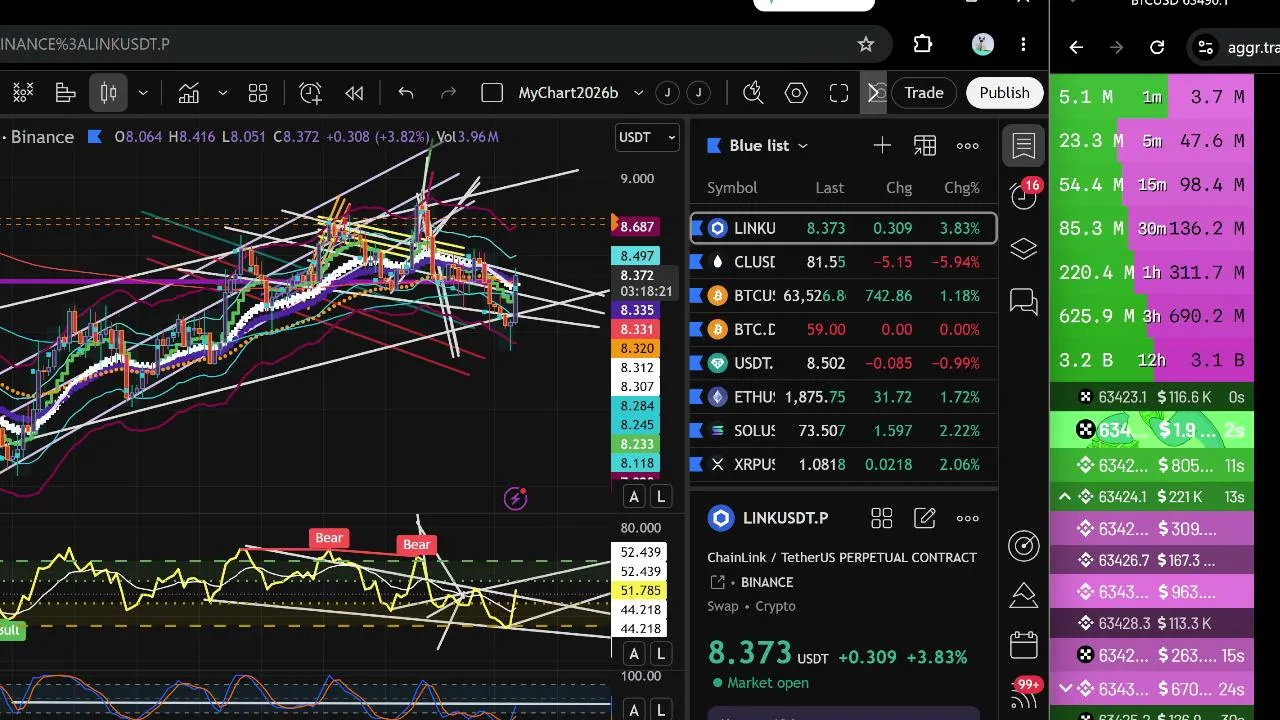Click the Trade button
Image resolution: width=1280 pixels, height=720 pixels.
click(924, 93)
